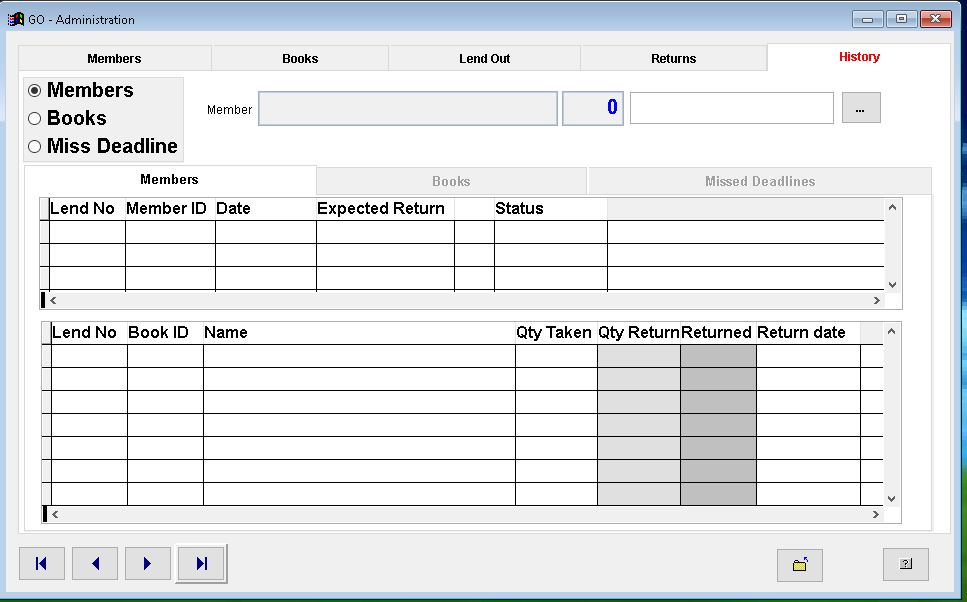Open the Returns tab
This screenshot has height=602, width=967.
tap(673, 59)
